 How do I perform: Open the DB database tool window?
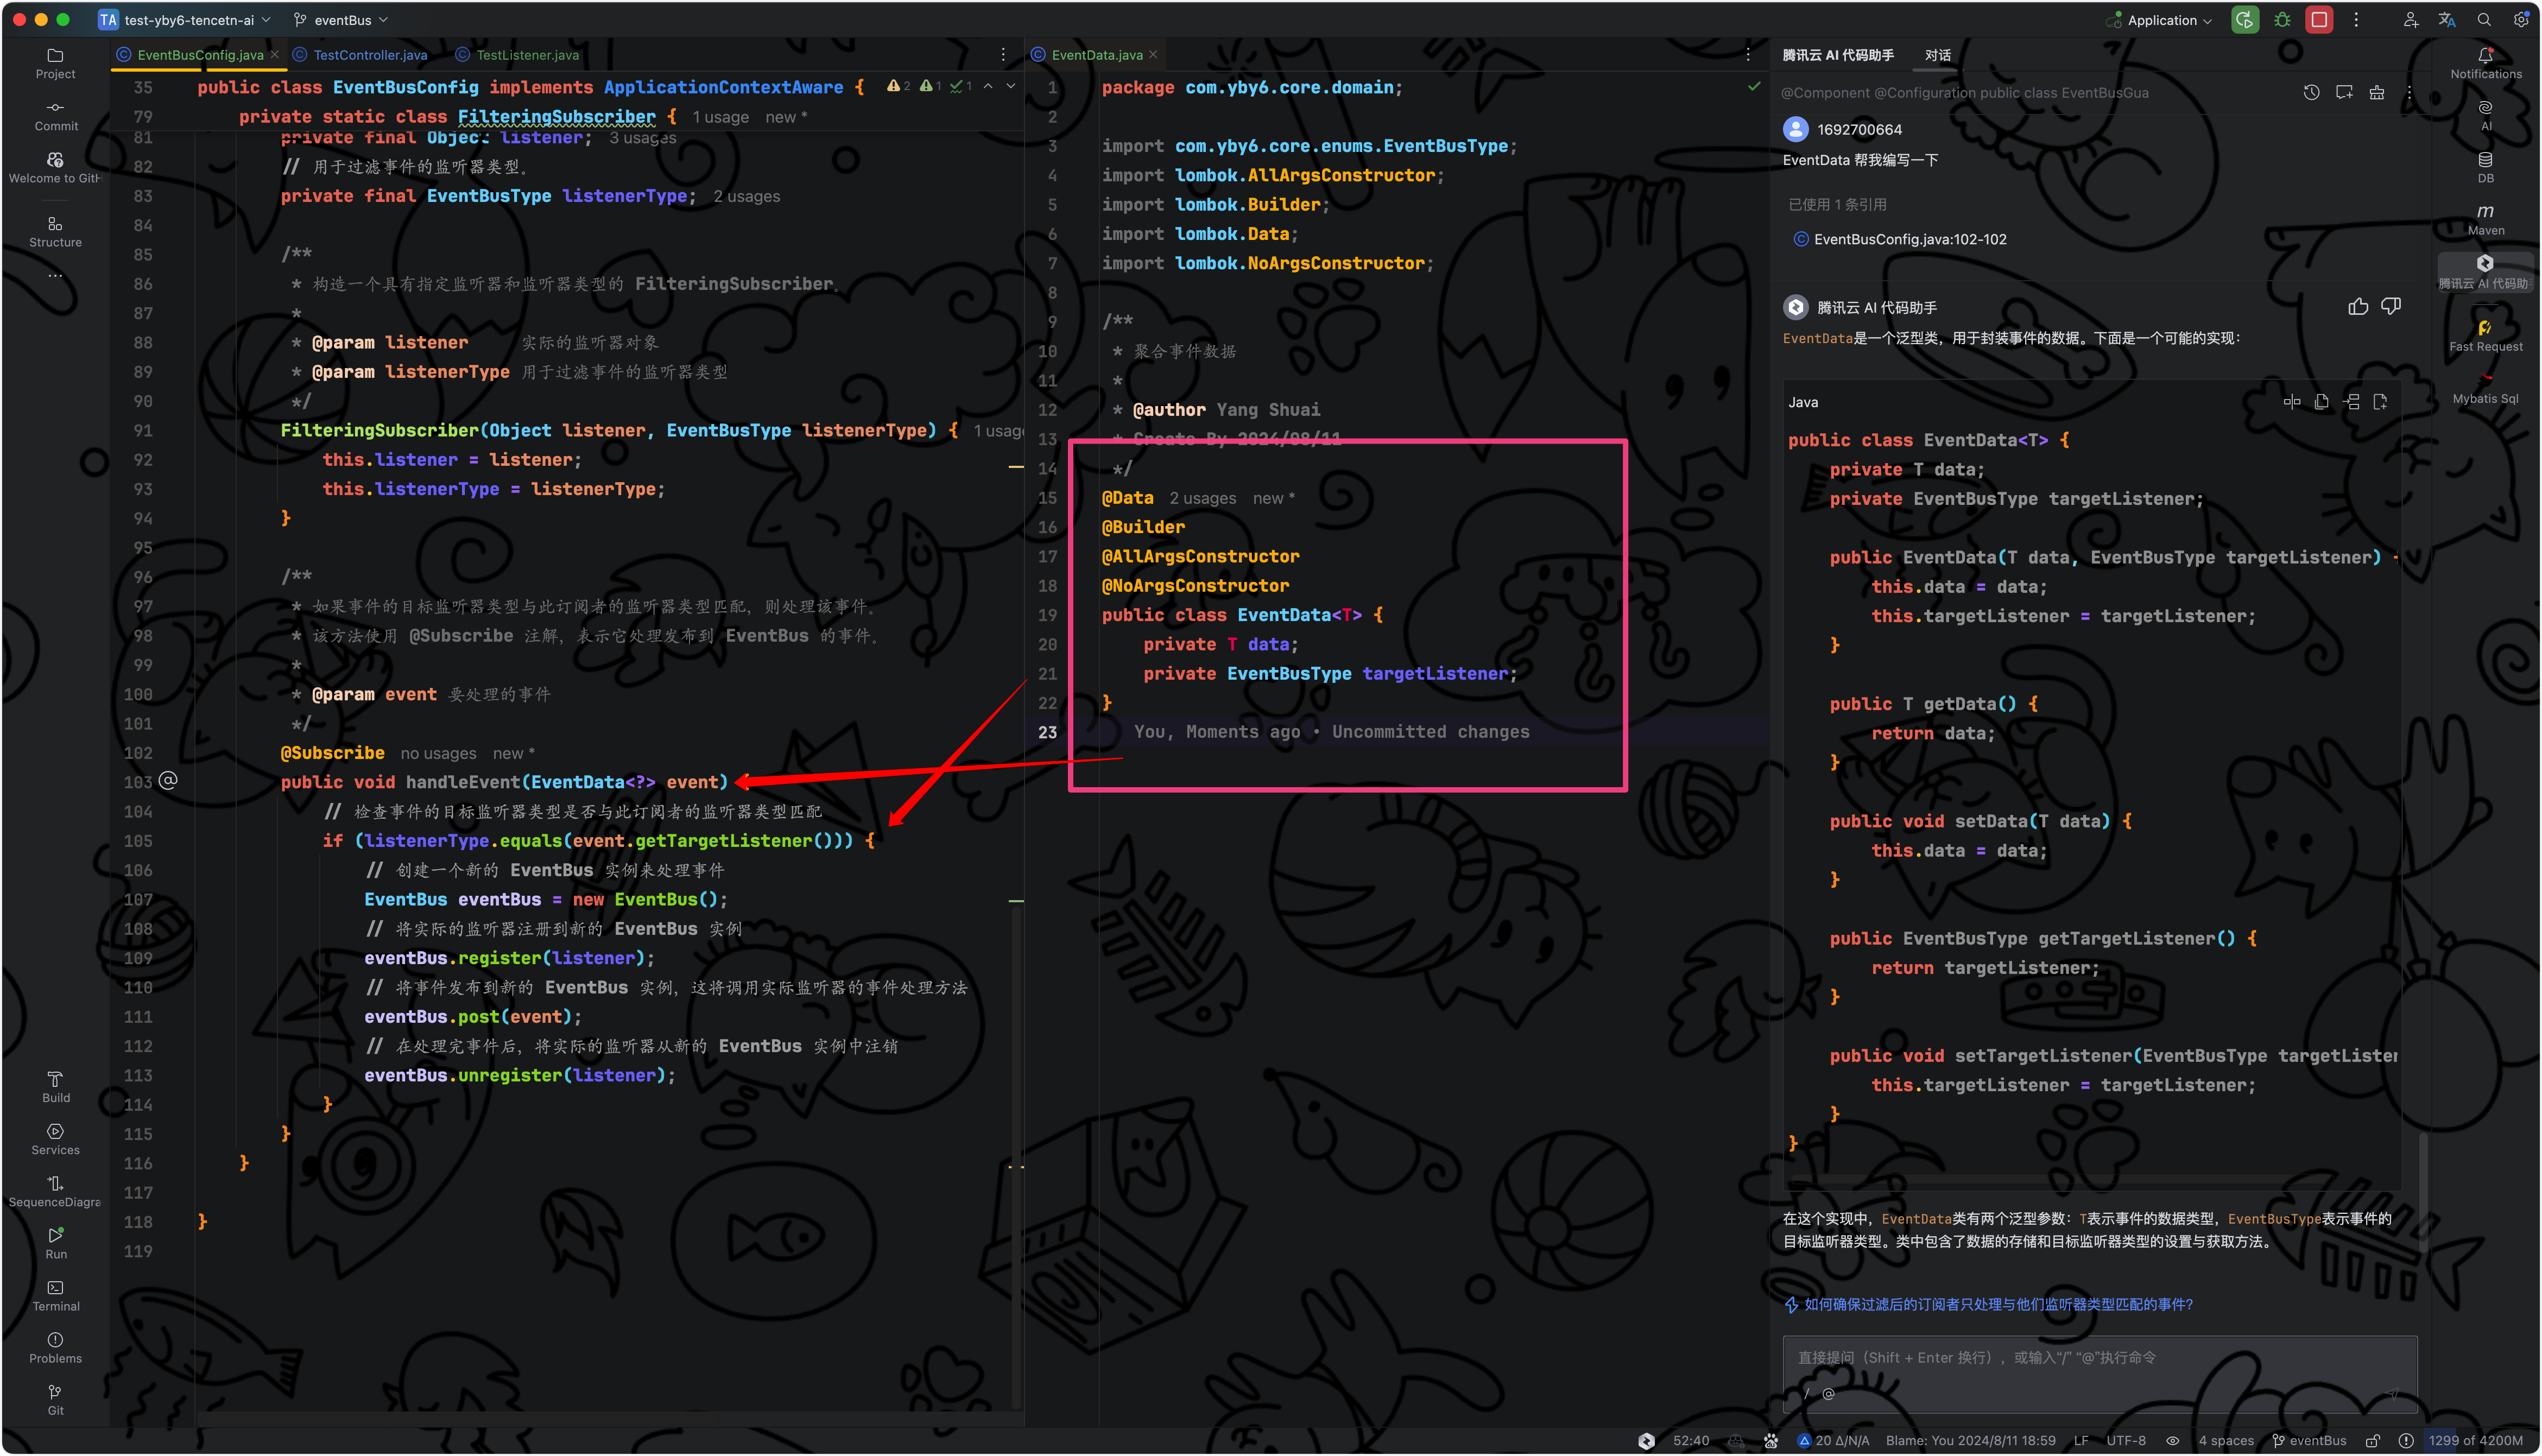(x=2485, y=167)
